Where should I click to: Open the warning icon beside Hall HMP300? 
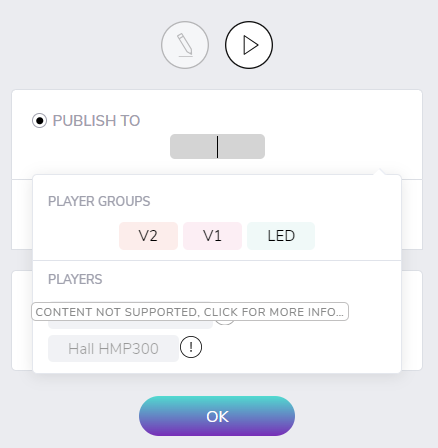click(x=191, y=347)
